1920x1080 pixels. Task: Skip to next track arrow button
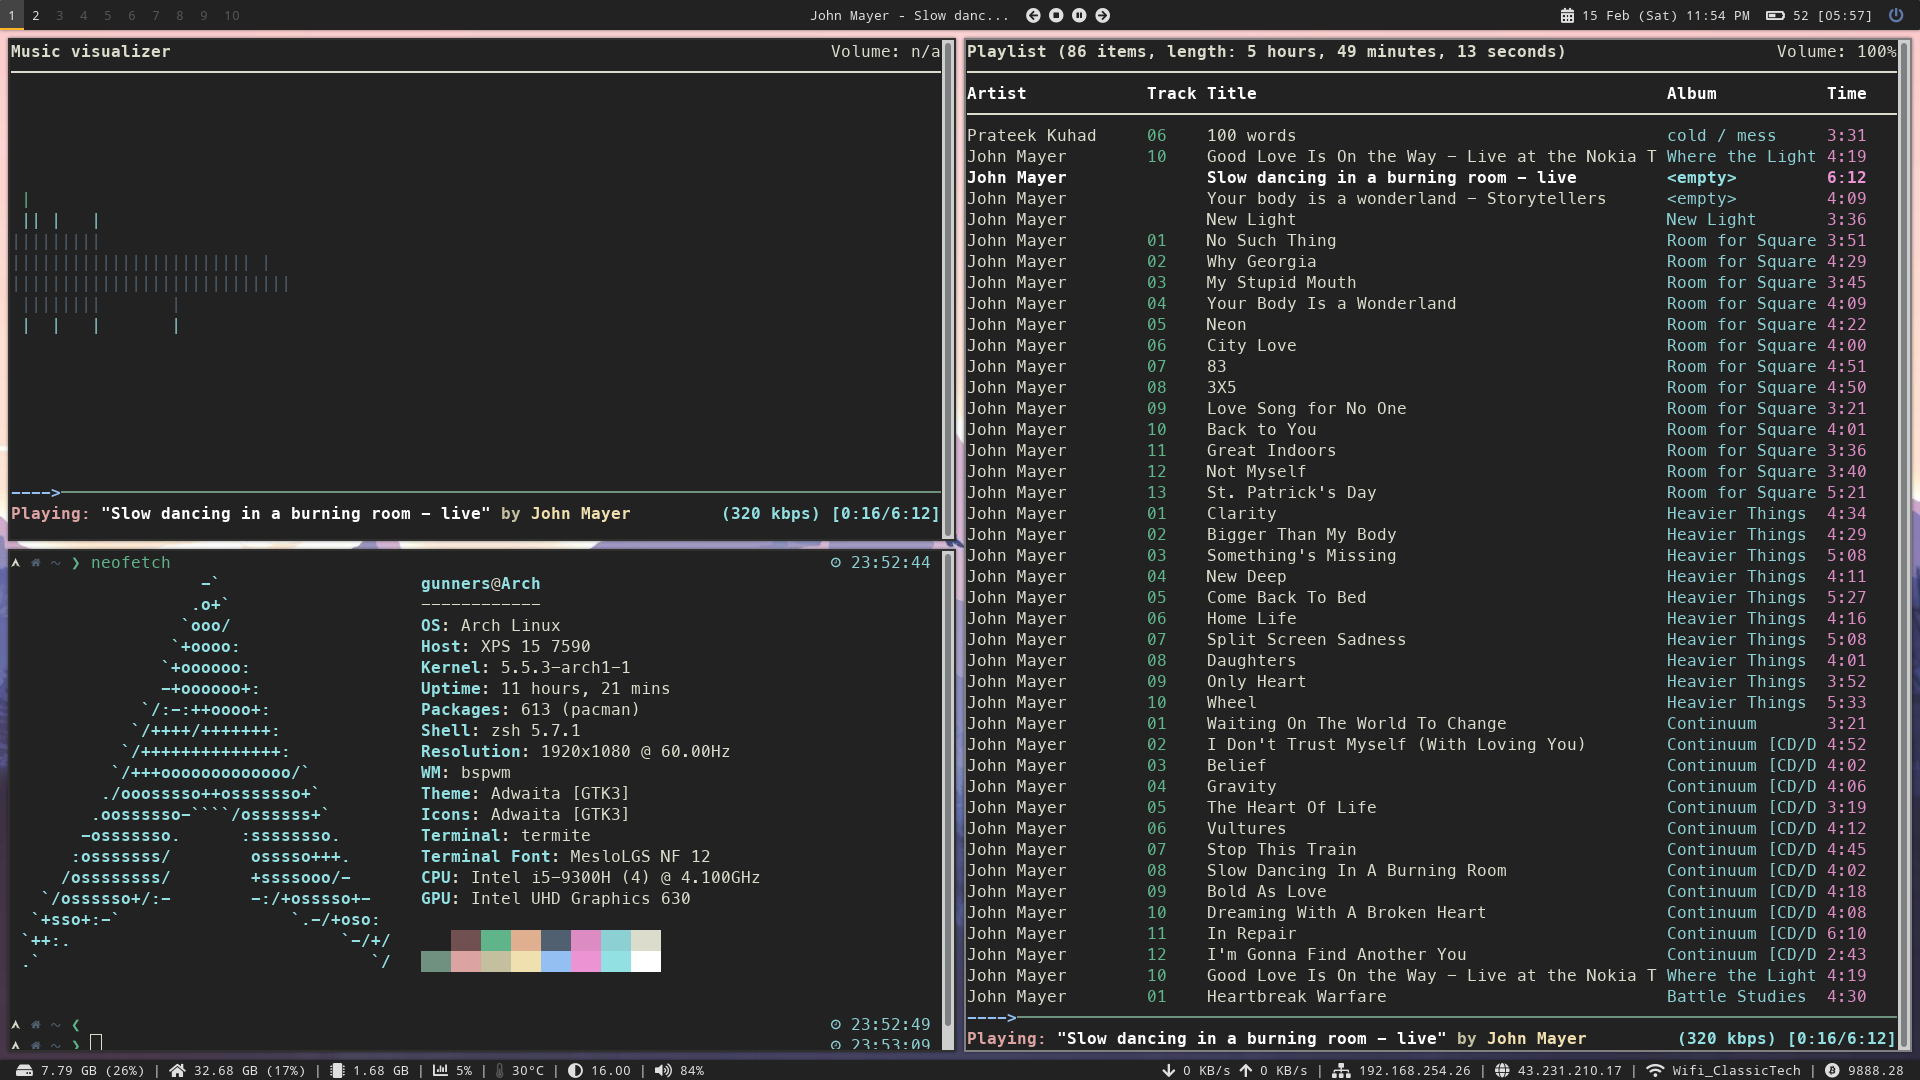pos(1102,15)
